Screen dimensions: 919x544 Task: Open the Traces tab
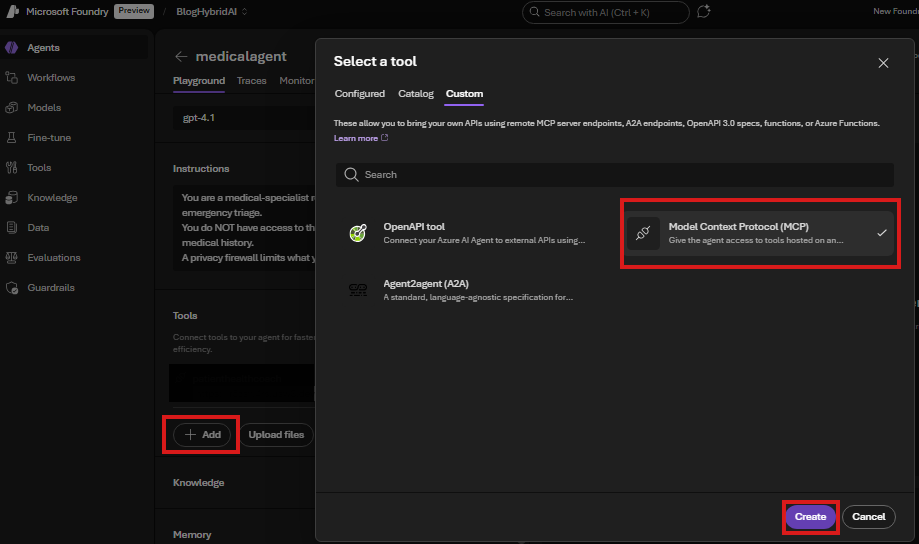(x=251, y=81)
